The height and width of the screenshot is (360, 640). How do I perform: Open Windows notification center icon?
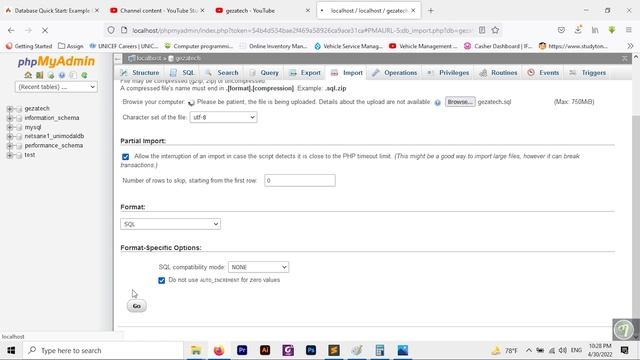pos(624,350)
